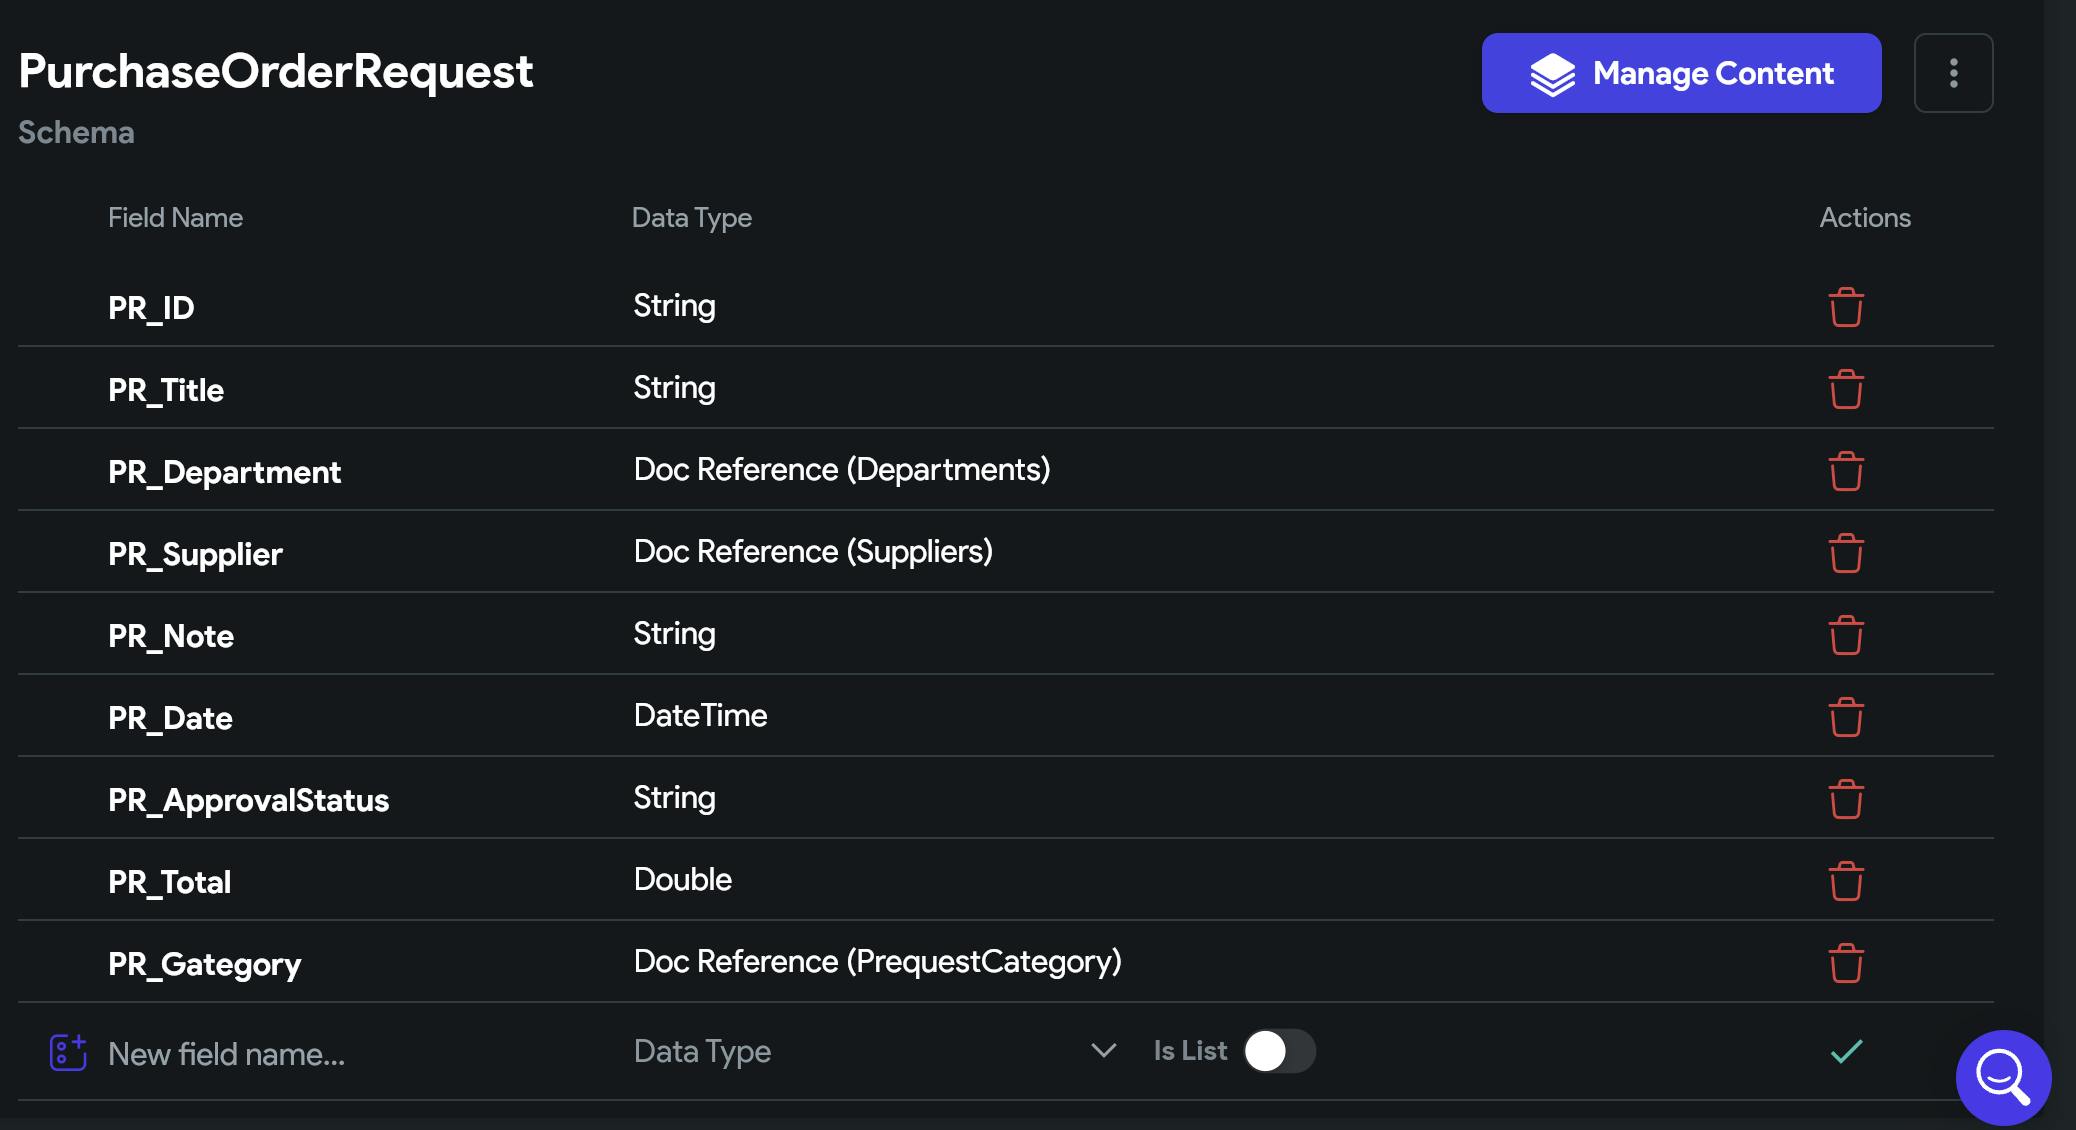This screenshot has height=1130, width=2076.
Task: Delete the PR_ID field
Action: (x=1846, y=308)
